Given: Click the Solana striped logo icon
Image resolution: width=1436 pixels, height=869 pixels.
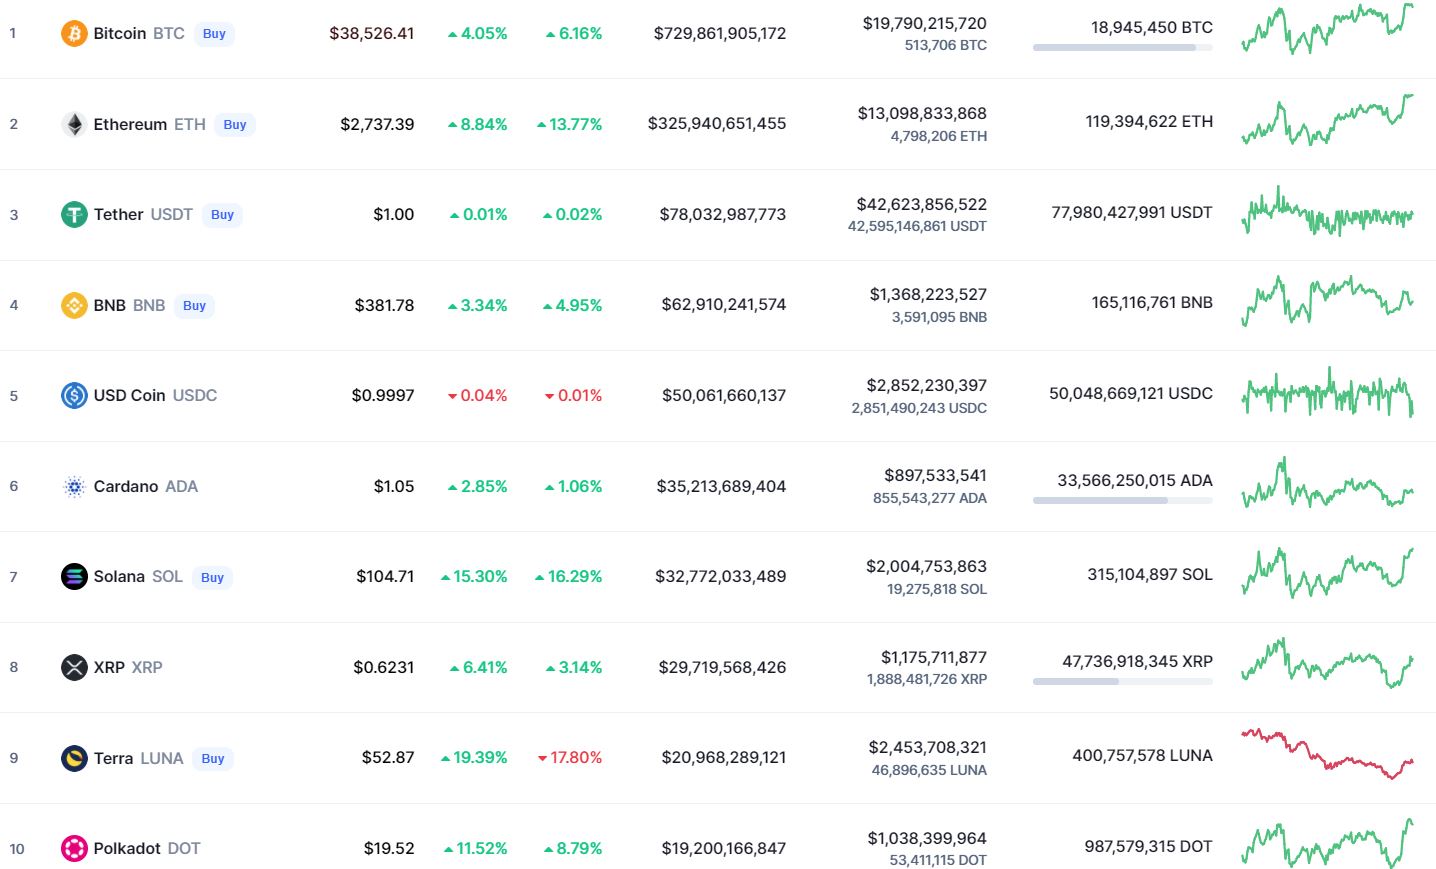Looking at the screenshot, I should click(74, 577).
